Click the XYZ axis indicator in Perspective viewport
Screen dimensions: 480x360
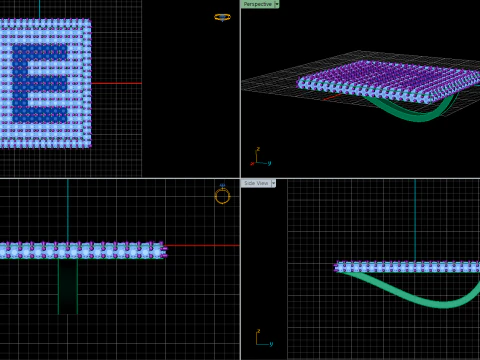[x=261, y=157]
